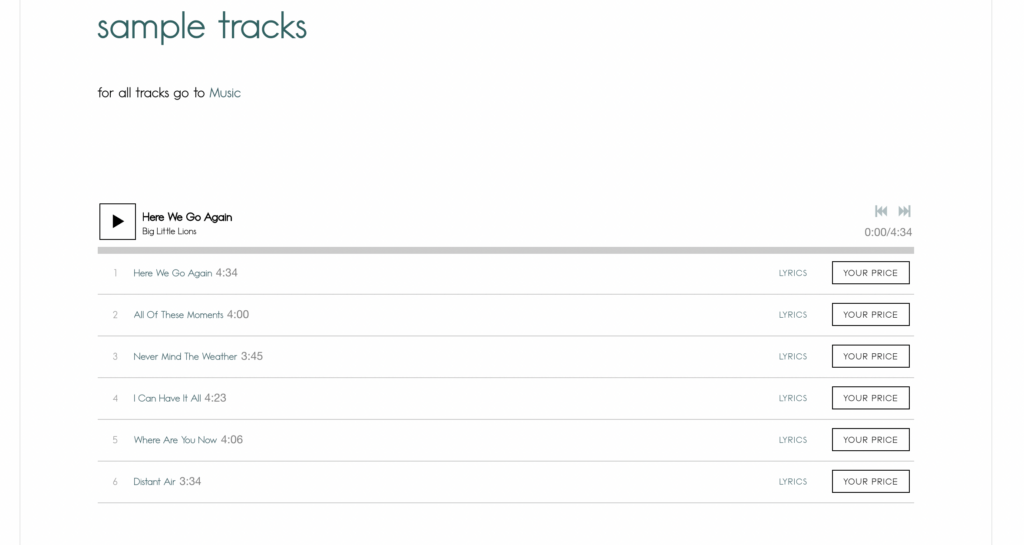Image resolution: width=1024 pixels, height=545 pixels.
Task: Play the Distant Air track
Action: point(154,482)
